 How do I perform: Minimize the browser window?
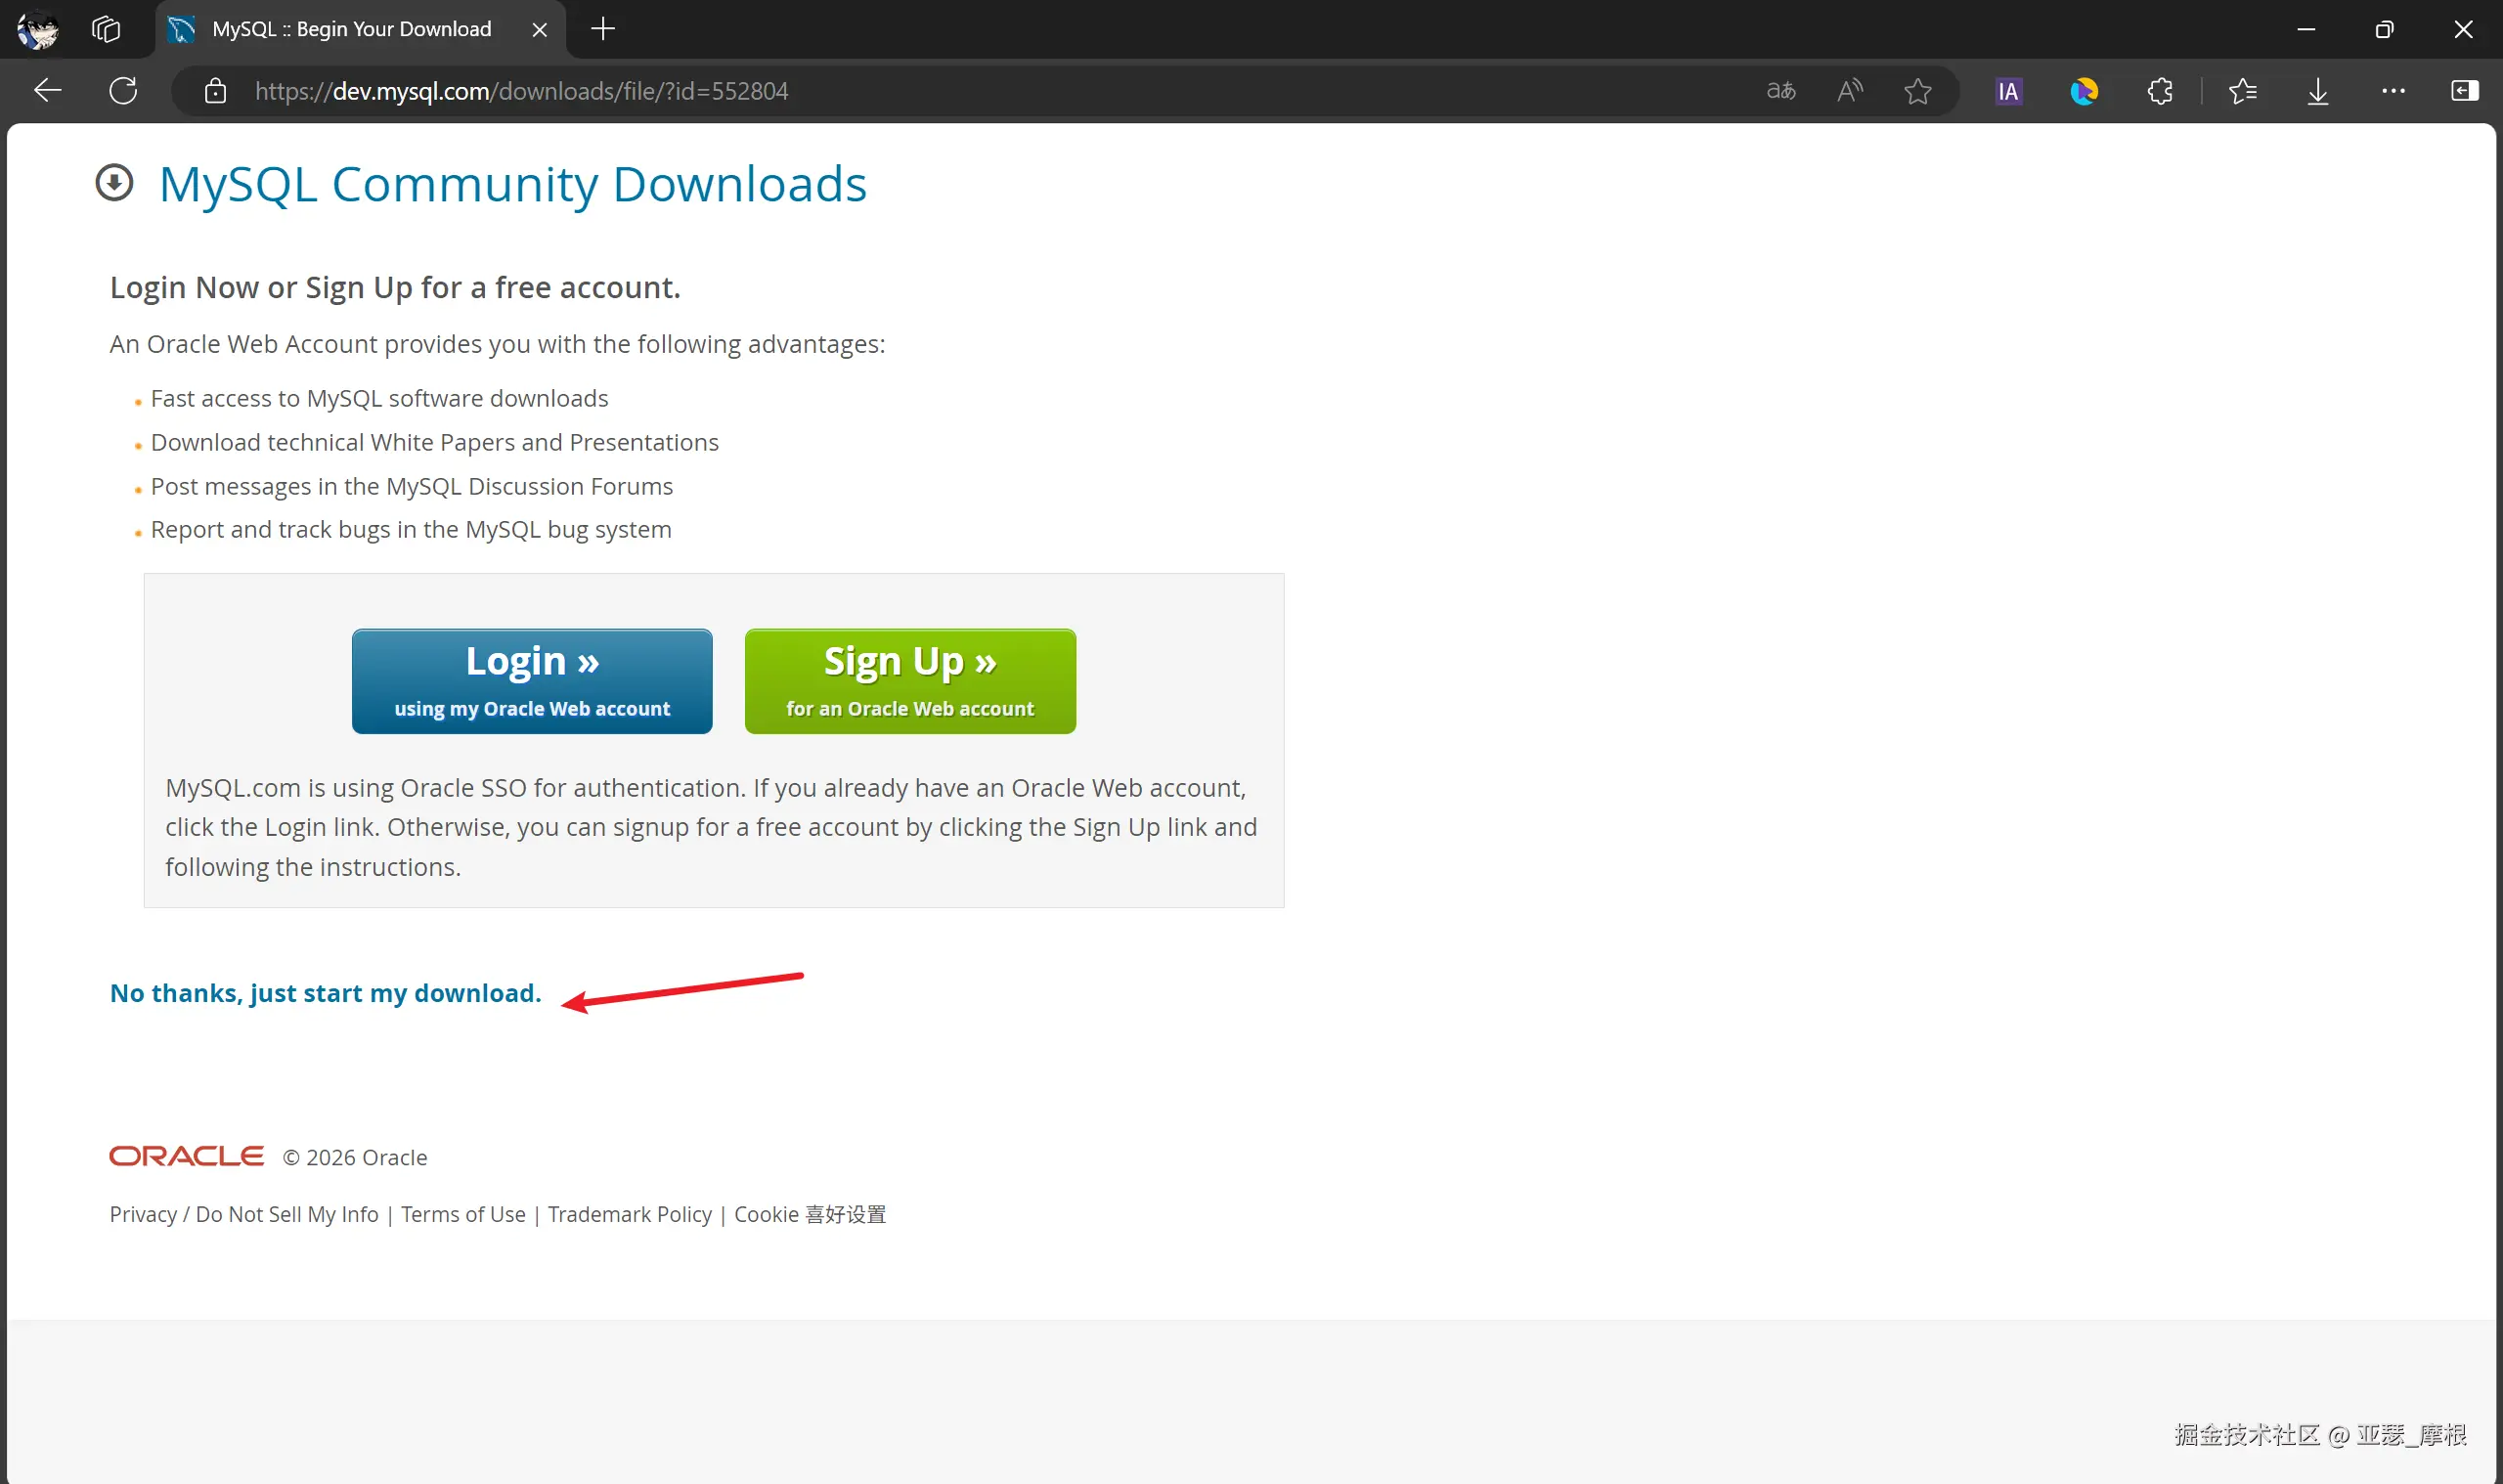[x=2306, y=29]
